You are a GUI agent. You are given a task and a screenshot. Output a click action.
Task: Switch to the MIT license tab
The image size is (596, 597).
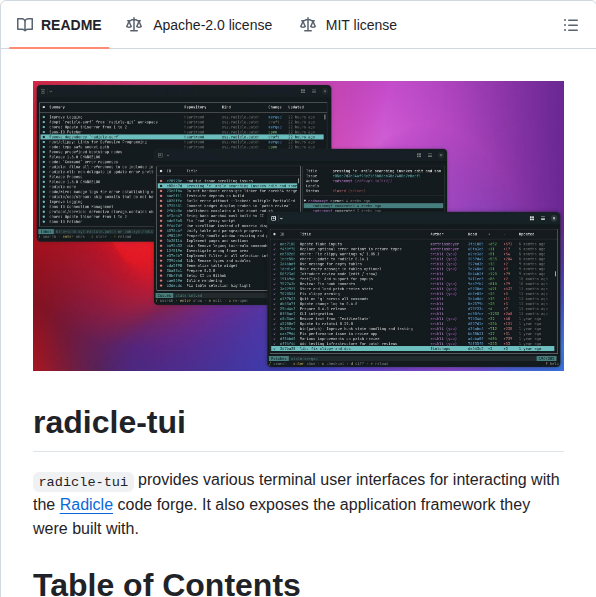tap(348, 25)
